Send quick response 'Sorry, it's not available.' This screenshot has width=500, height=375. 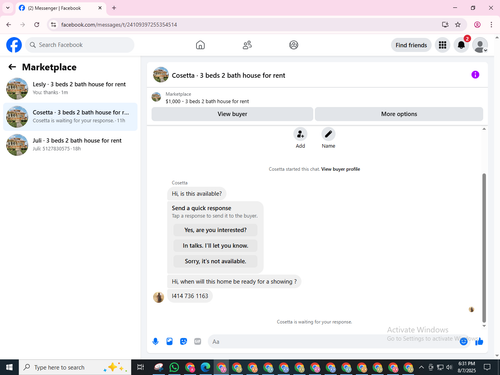215,261
